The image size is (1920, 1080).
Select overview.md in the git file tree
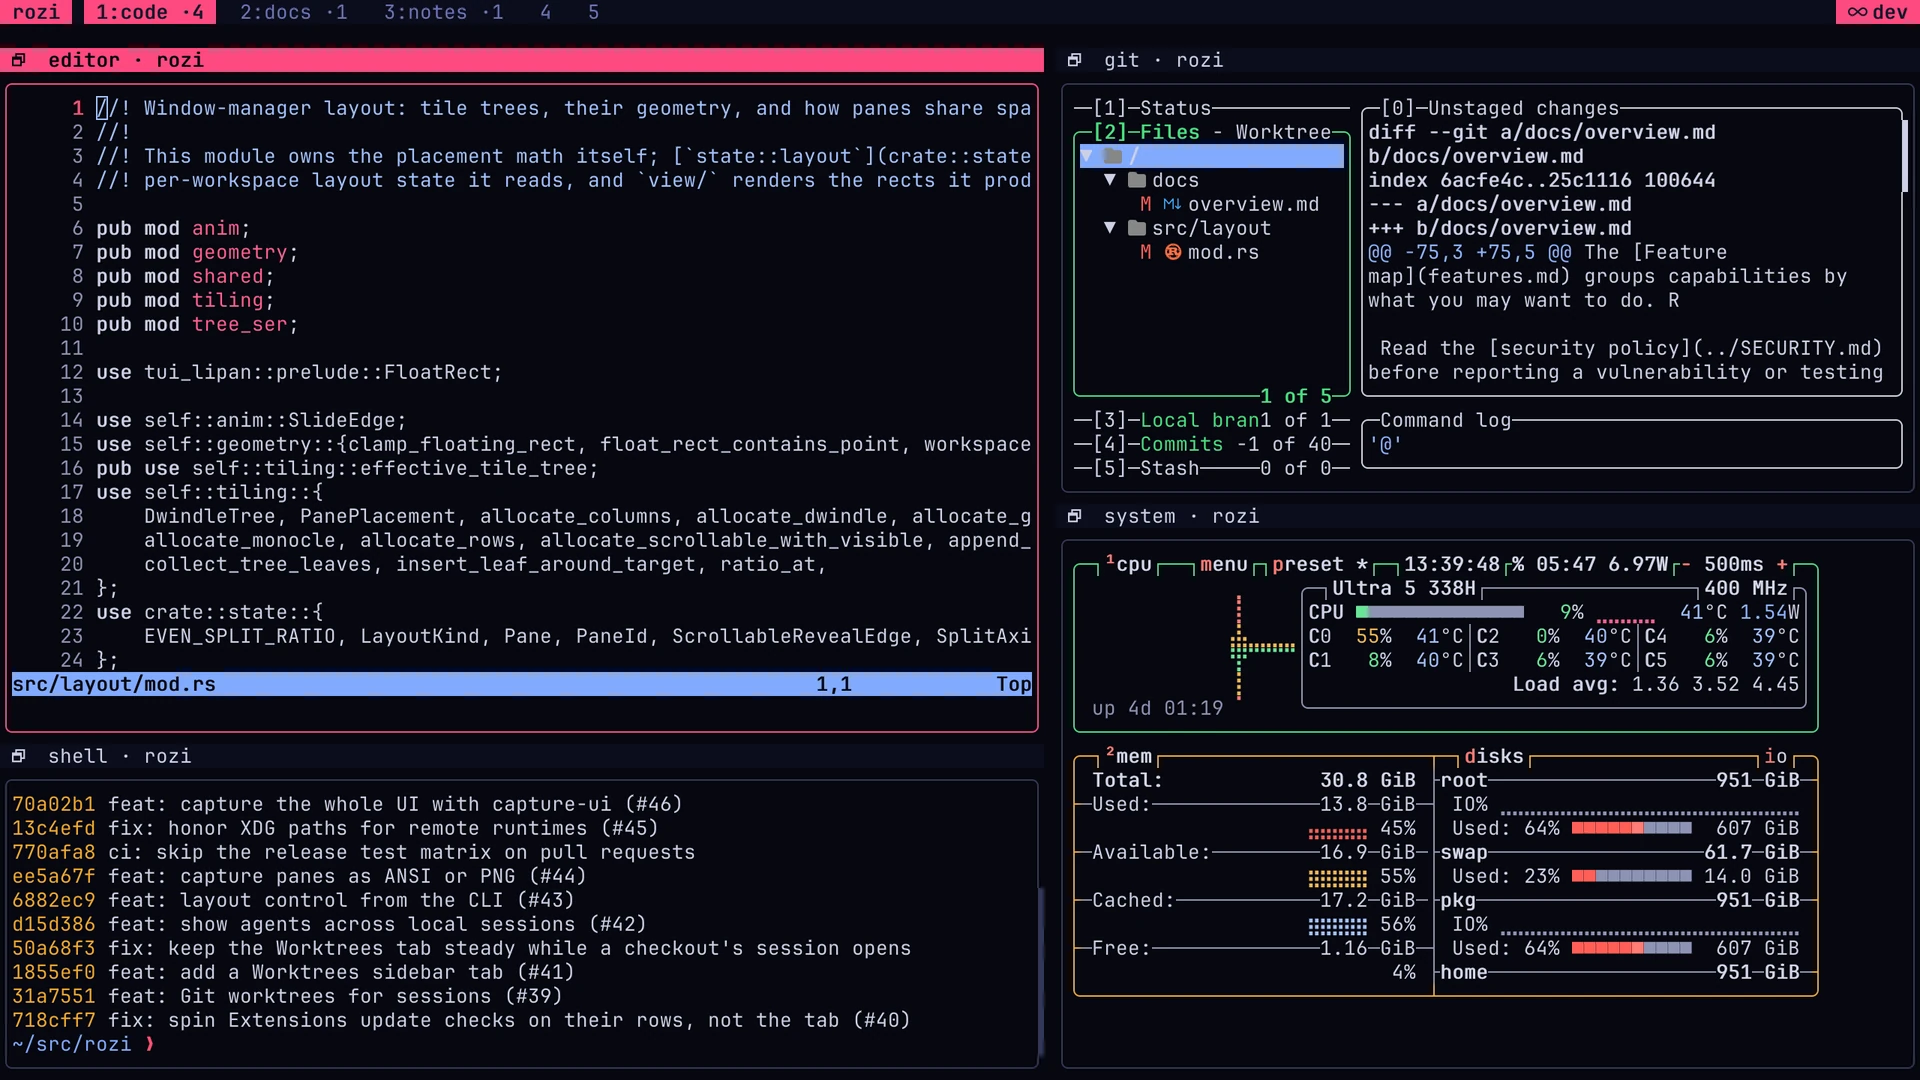click(x=1254, y=204)
